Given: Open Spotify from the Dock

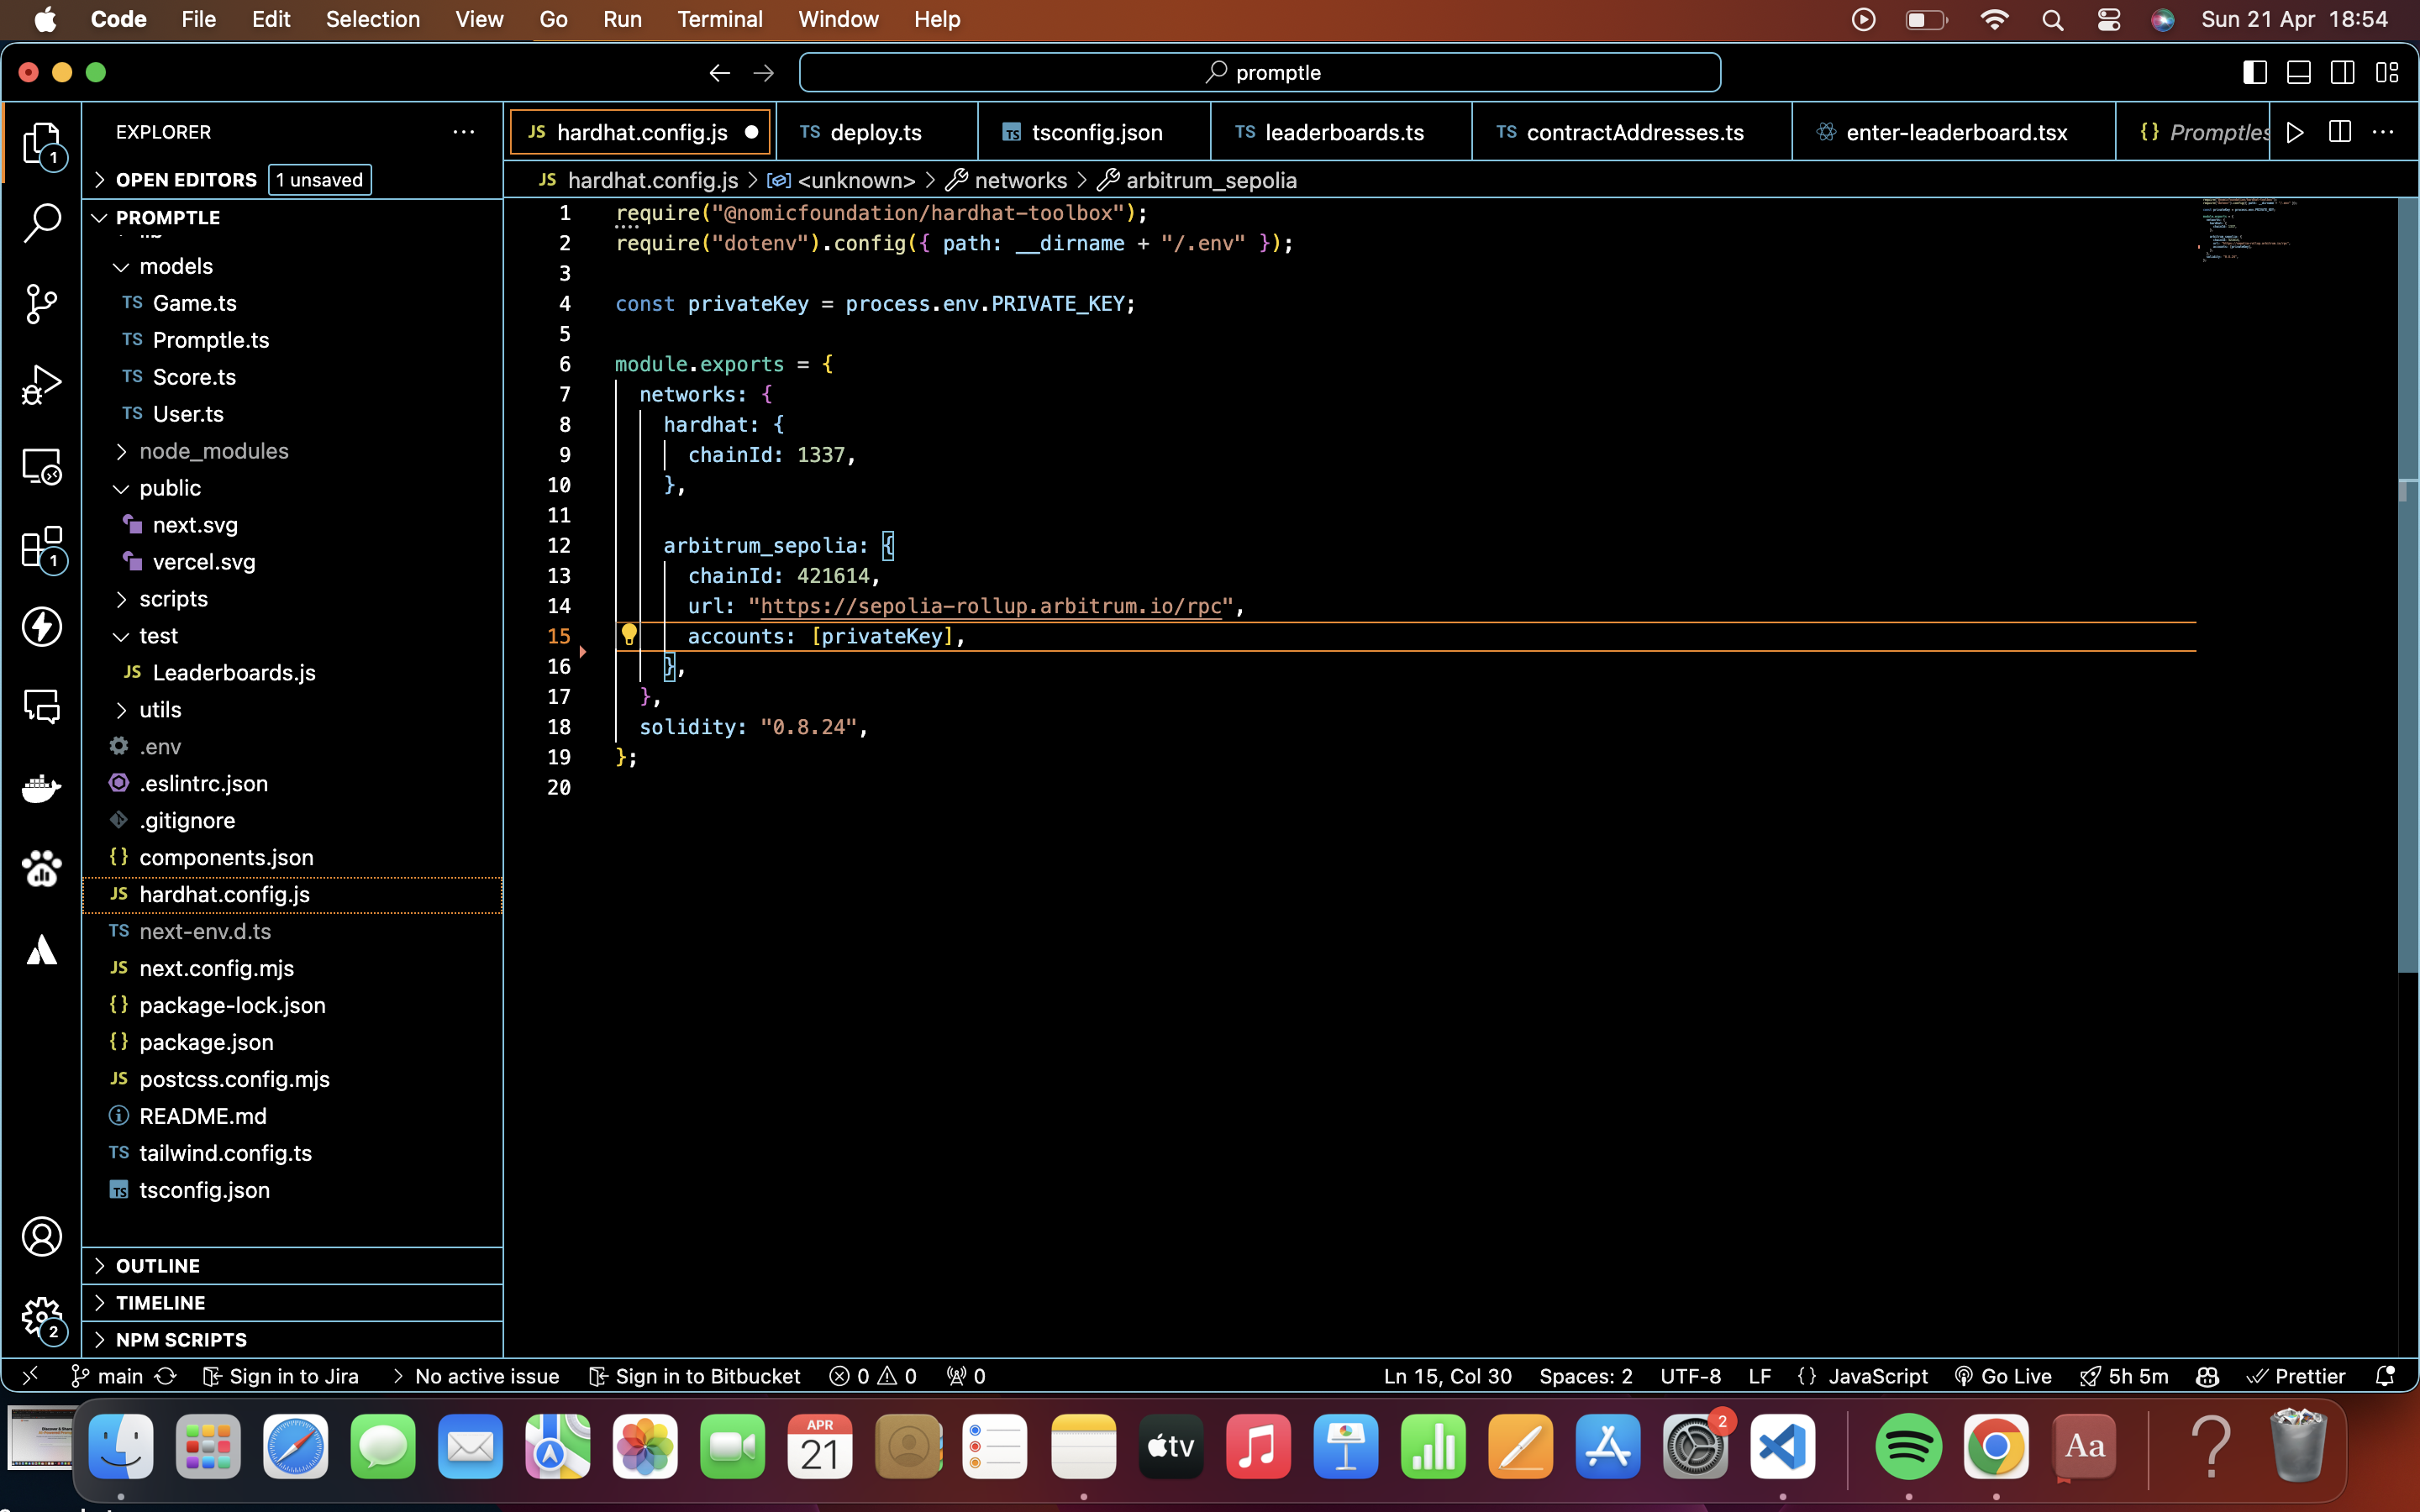Looking at the screenshot, I should tap(1908, 1446).
